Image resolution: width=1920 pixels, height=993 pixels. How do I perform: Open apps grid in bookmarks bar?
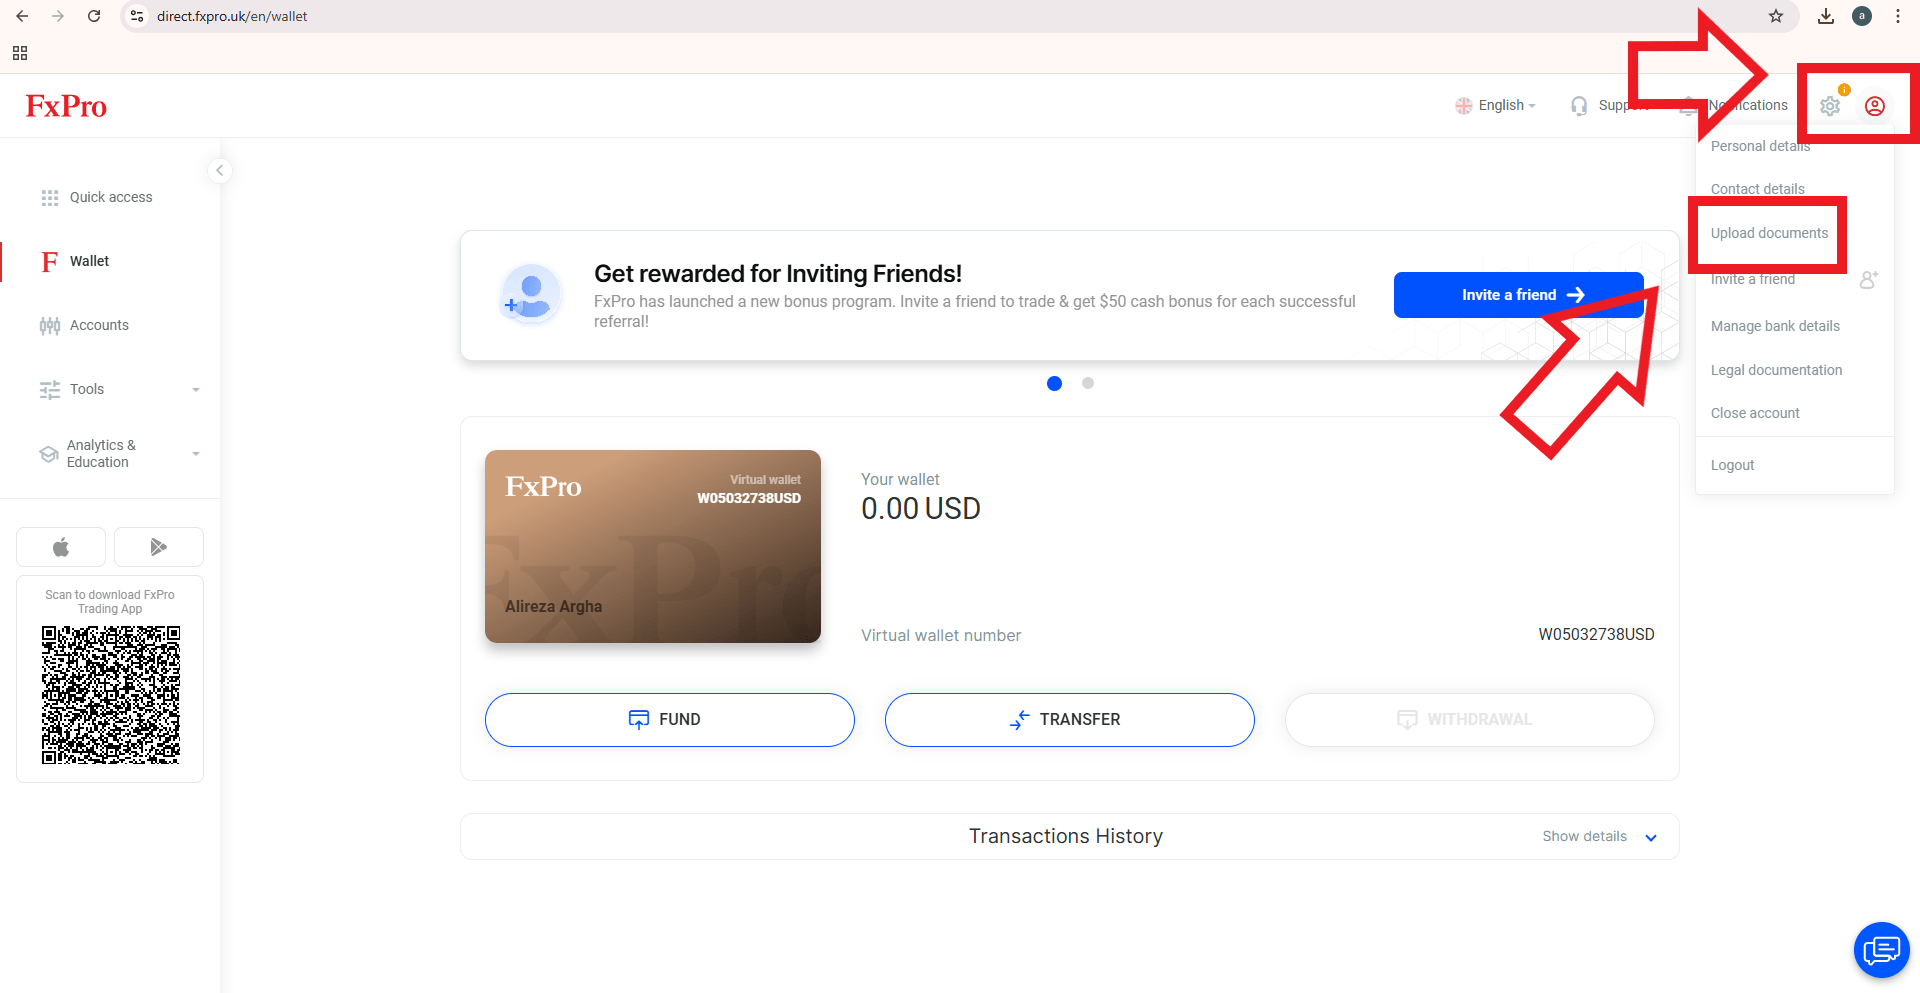coord(20,53)
